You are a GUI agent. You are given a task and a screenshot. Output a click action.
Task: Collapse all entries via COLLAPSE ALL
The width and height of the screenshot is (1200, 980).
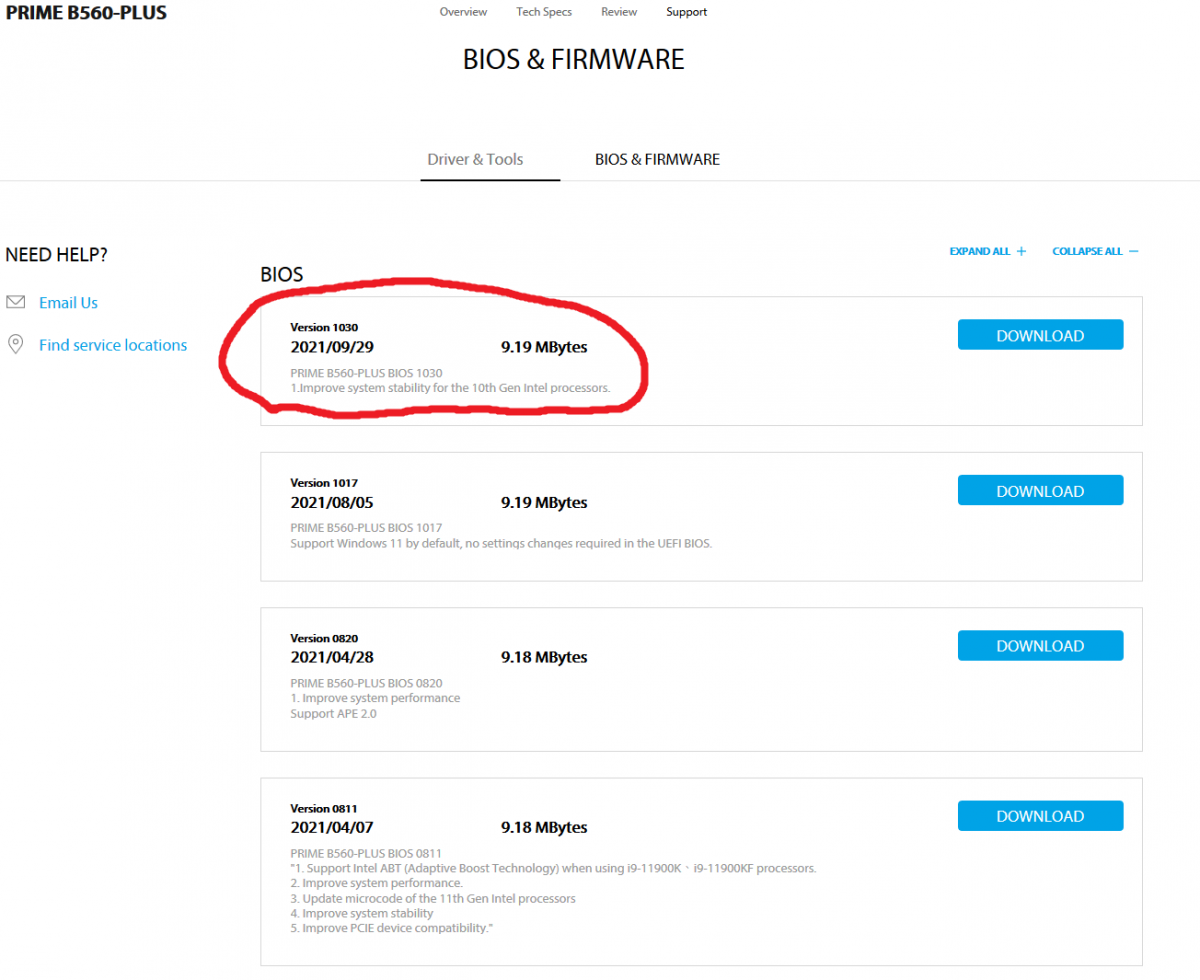click(x=1095, y=252)
